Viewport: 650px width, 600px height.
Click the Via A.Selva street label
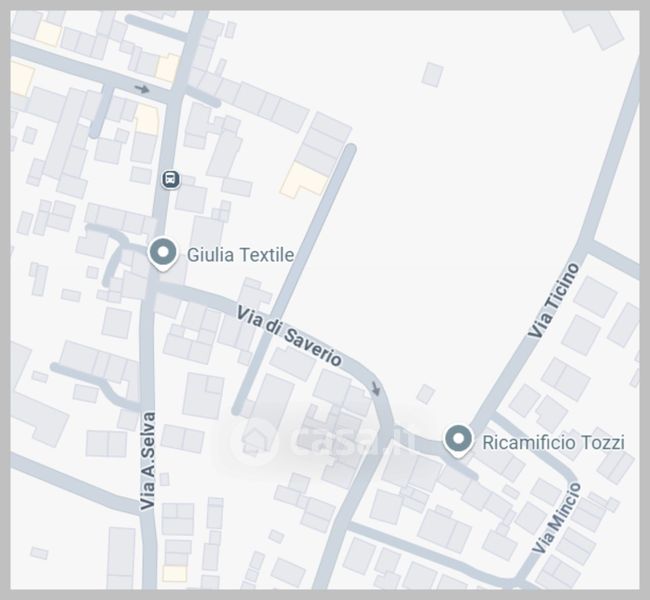(148, 461)
